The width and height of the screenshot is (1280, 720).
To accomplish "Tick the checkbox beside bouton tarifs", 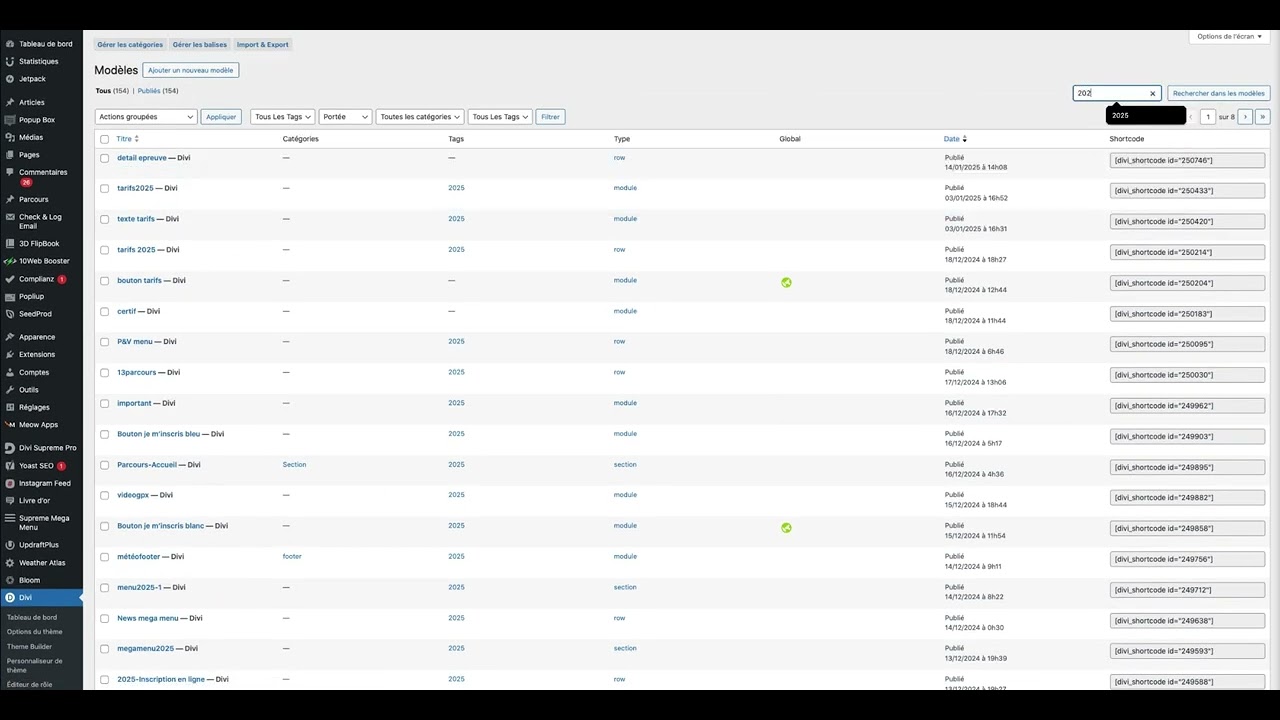I will click(x=104, y=281).
